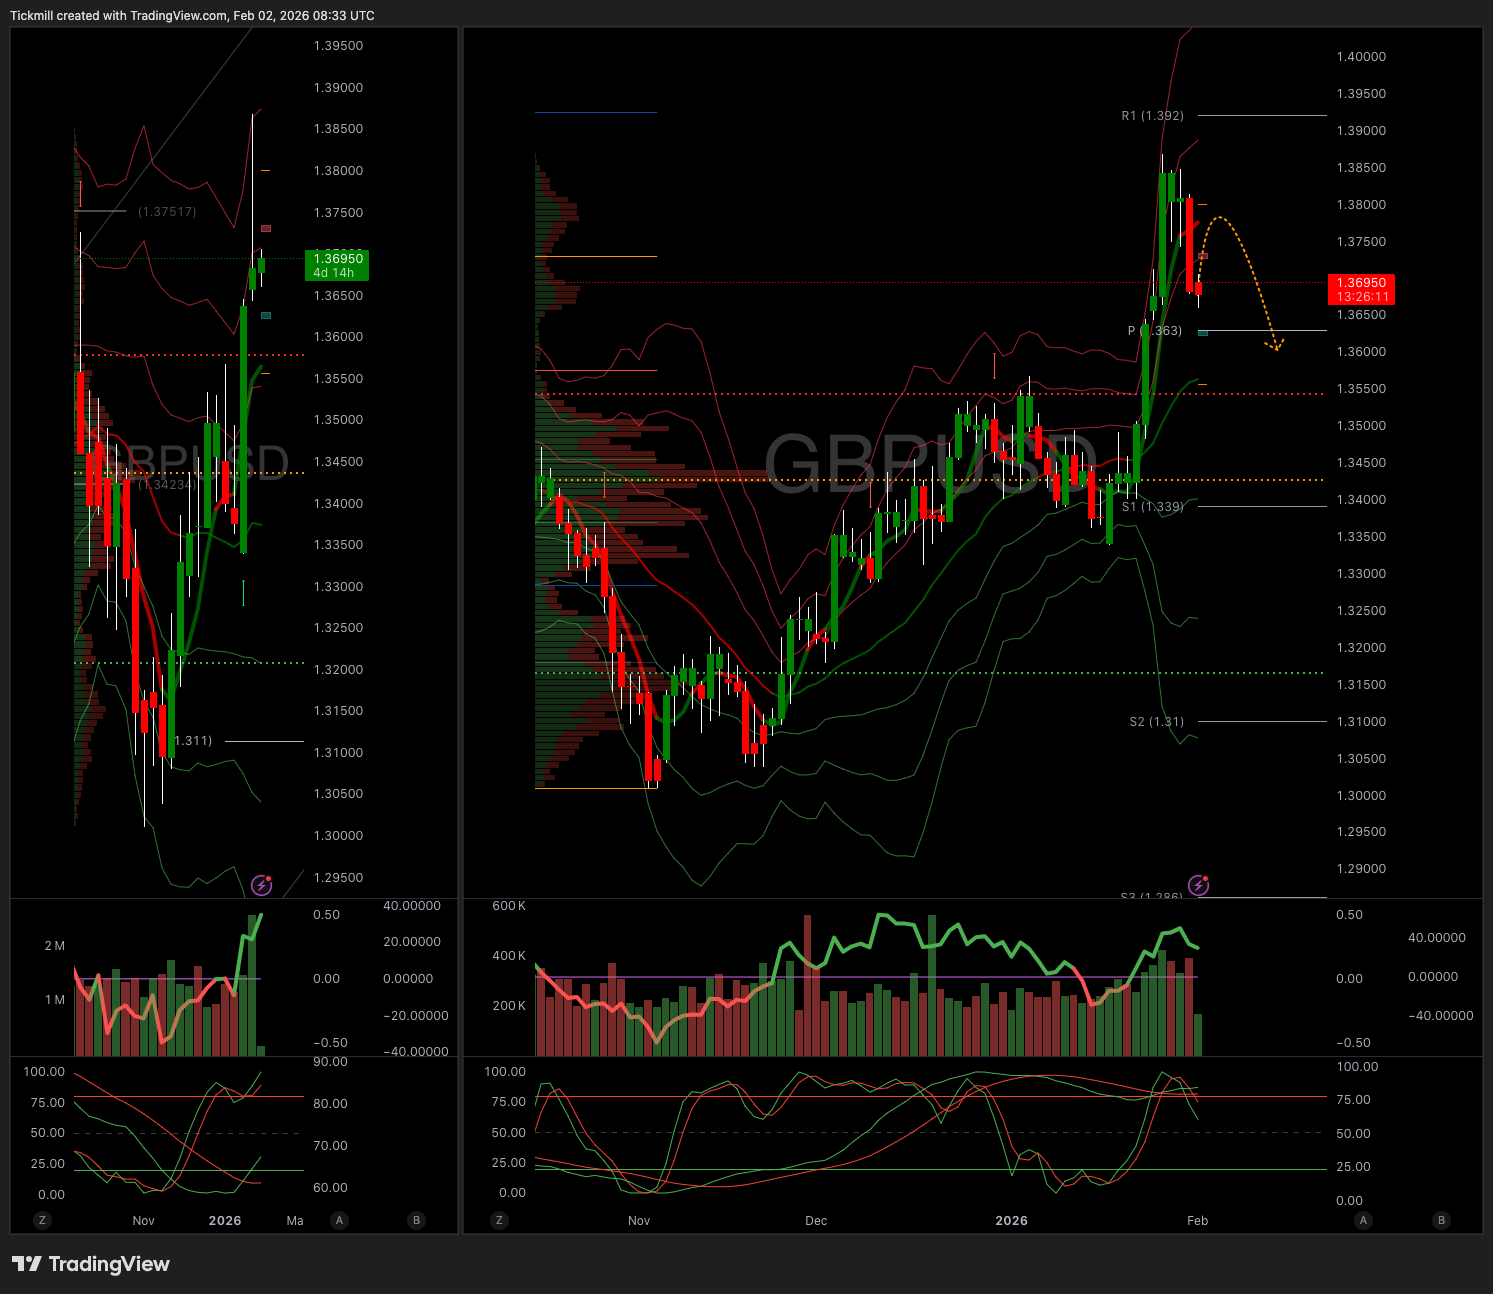The image size is (1493, 1294).
Task: Toggle the B scale button on left chart
Action: pyautogui.click(x=416, y=1220)
